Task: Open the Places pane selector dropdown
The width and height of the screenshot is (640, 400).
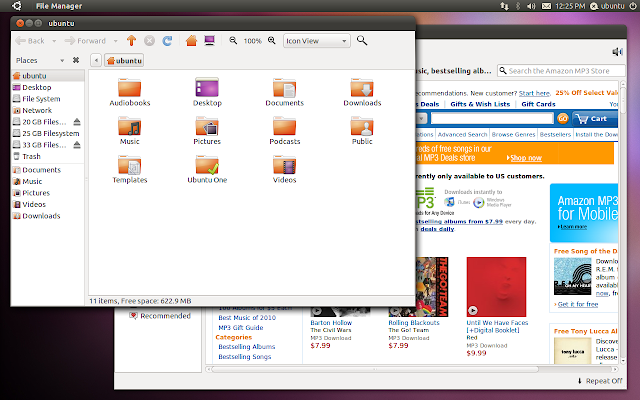Action: [x=62, y=60]
